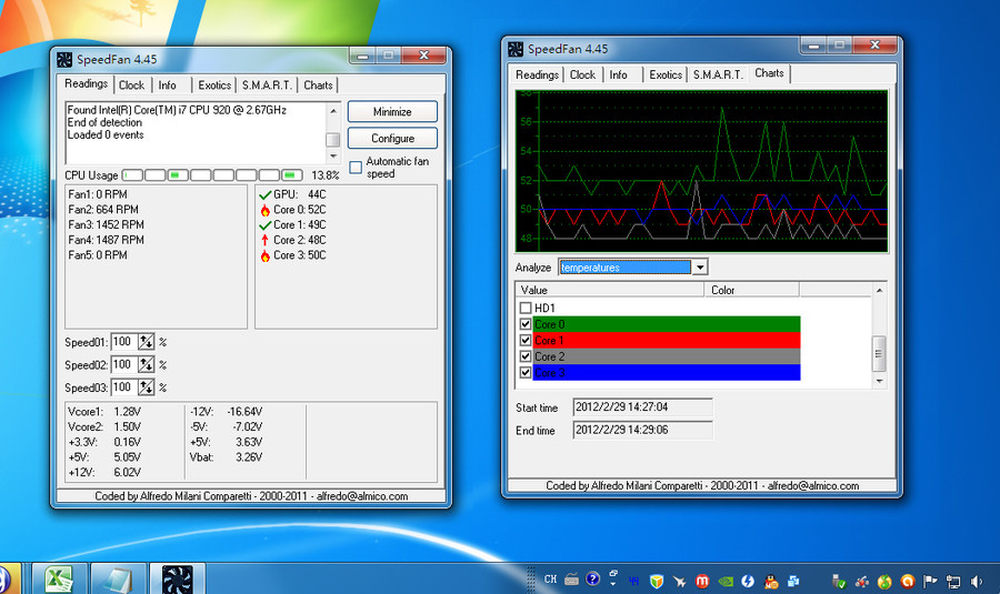Uncheck the Core 0 checkbox in chart list
This screenshot has height=594, width=1000.
coord(526,324)
